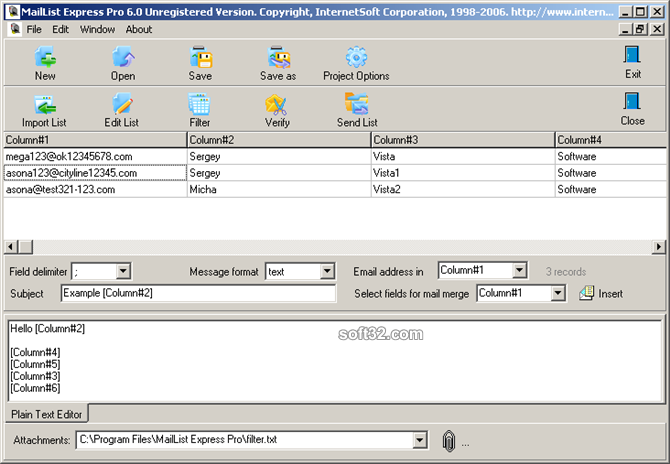Open Project Options gear icon
Viewport: 670px width, 464px height.
[x=356, y=64]
